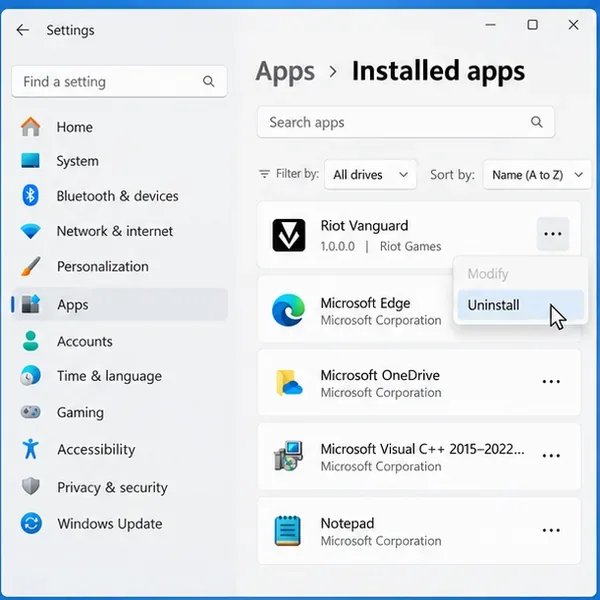The height and width of the screenshot is (600, 600).
Task: Click the filter lines icon
Action: coord(264,174)
